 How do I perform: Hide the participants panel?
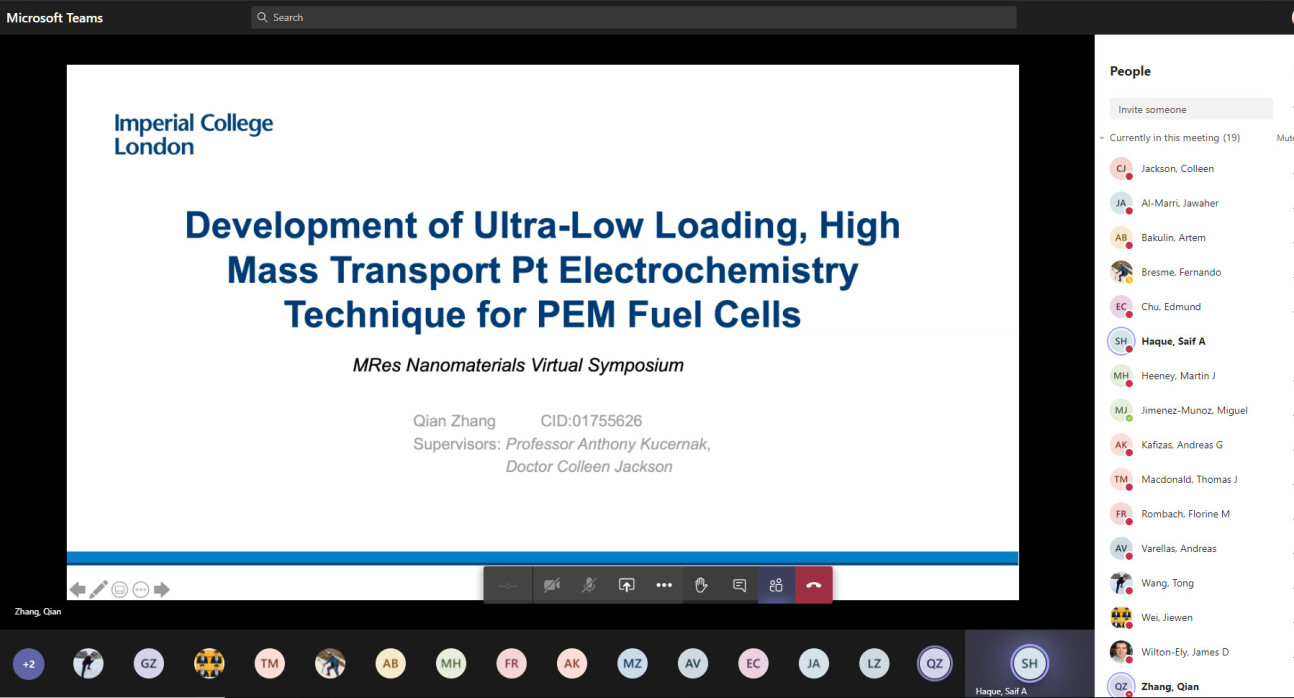click(x=776, y=585)
